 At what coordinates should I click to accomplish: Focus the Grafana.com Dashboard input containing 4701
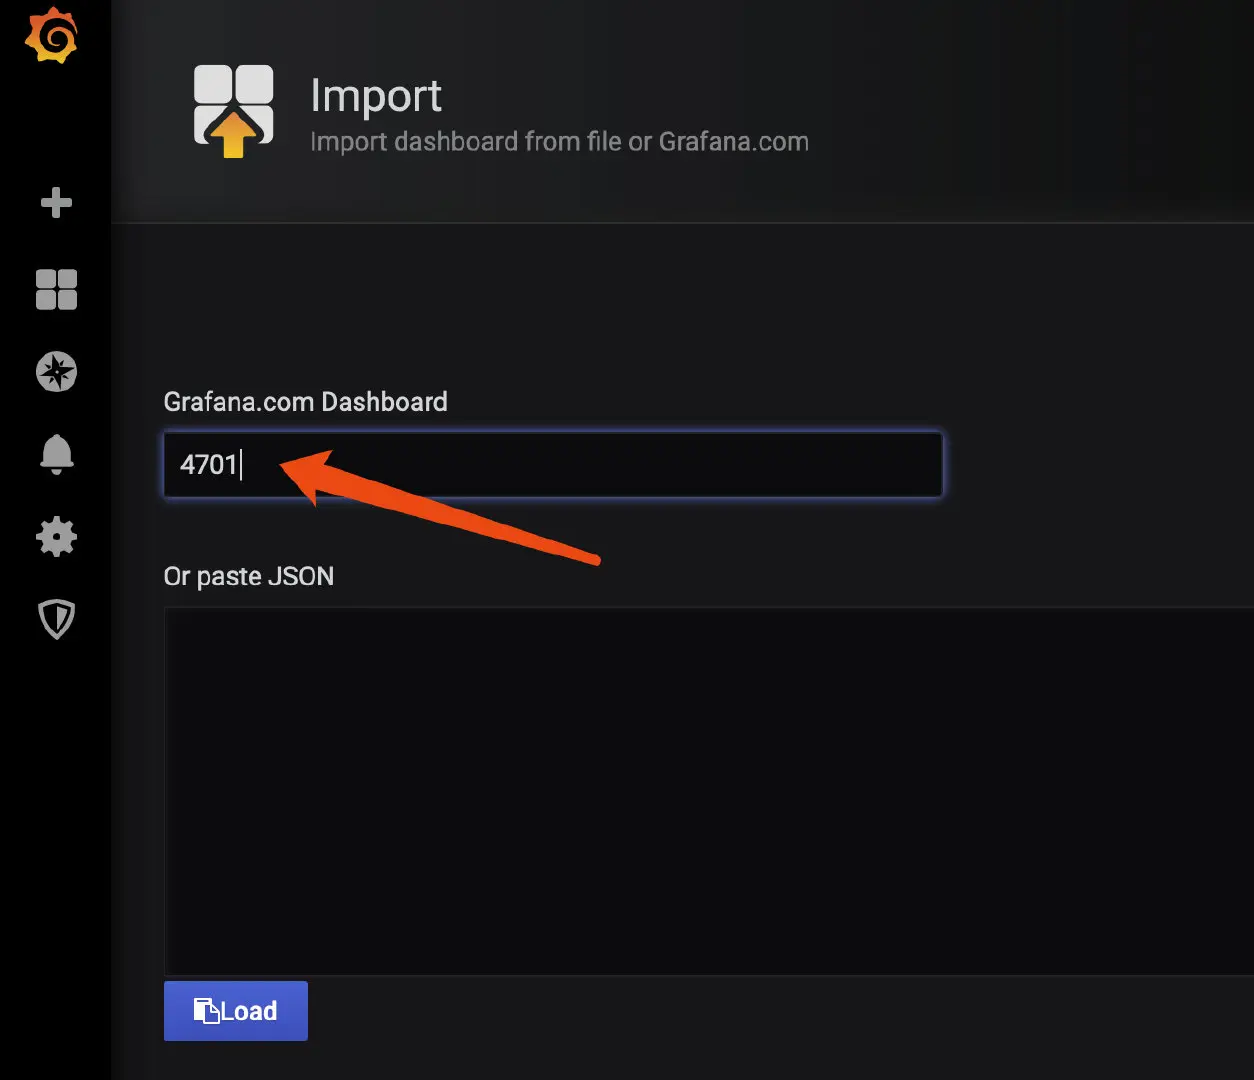[553, 464]
